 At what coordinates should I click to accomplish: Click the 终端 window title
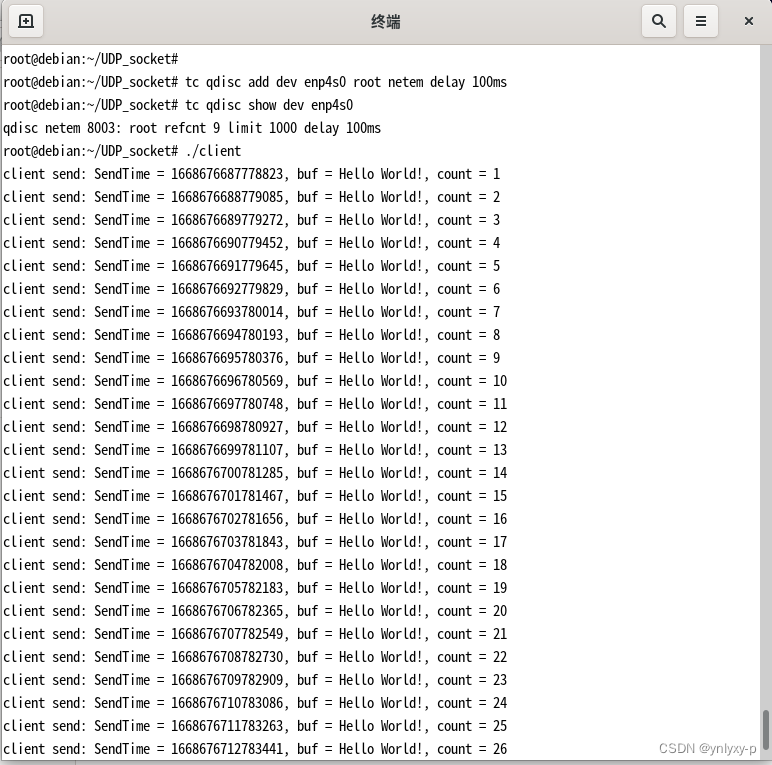tap(386, 22)
